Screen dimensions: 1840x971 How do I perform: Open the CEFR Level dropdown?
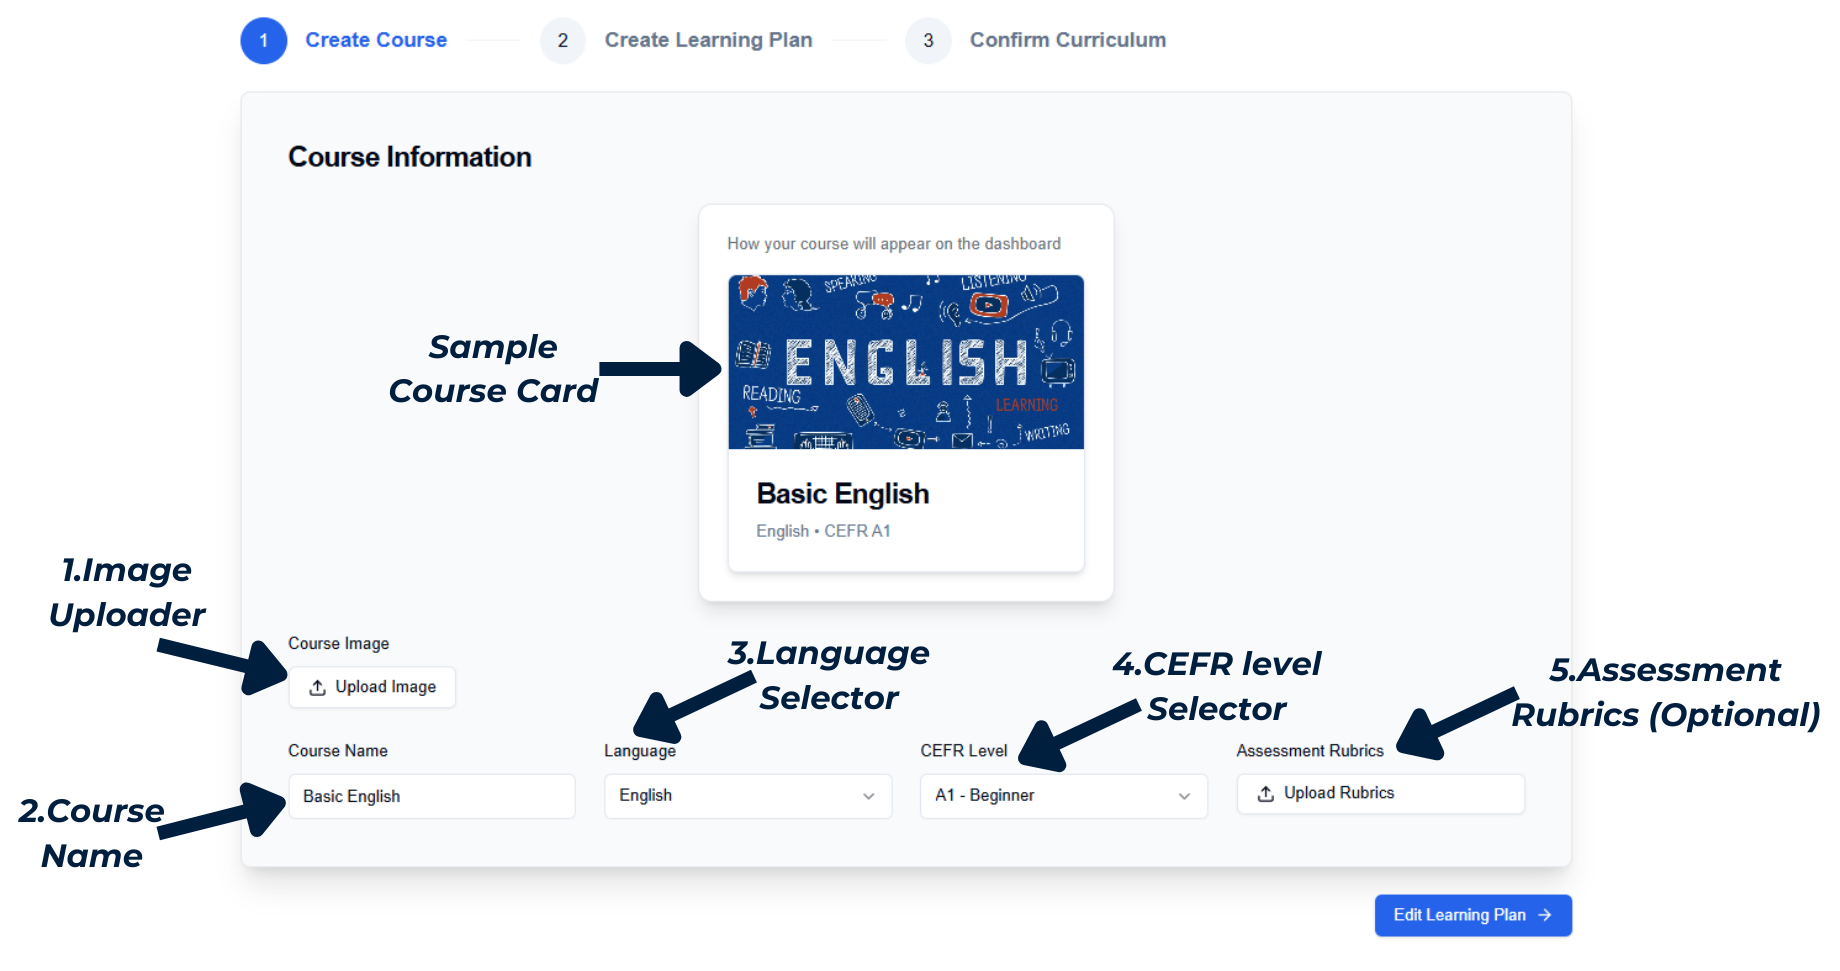tap(1063, 796)
